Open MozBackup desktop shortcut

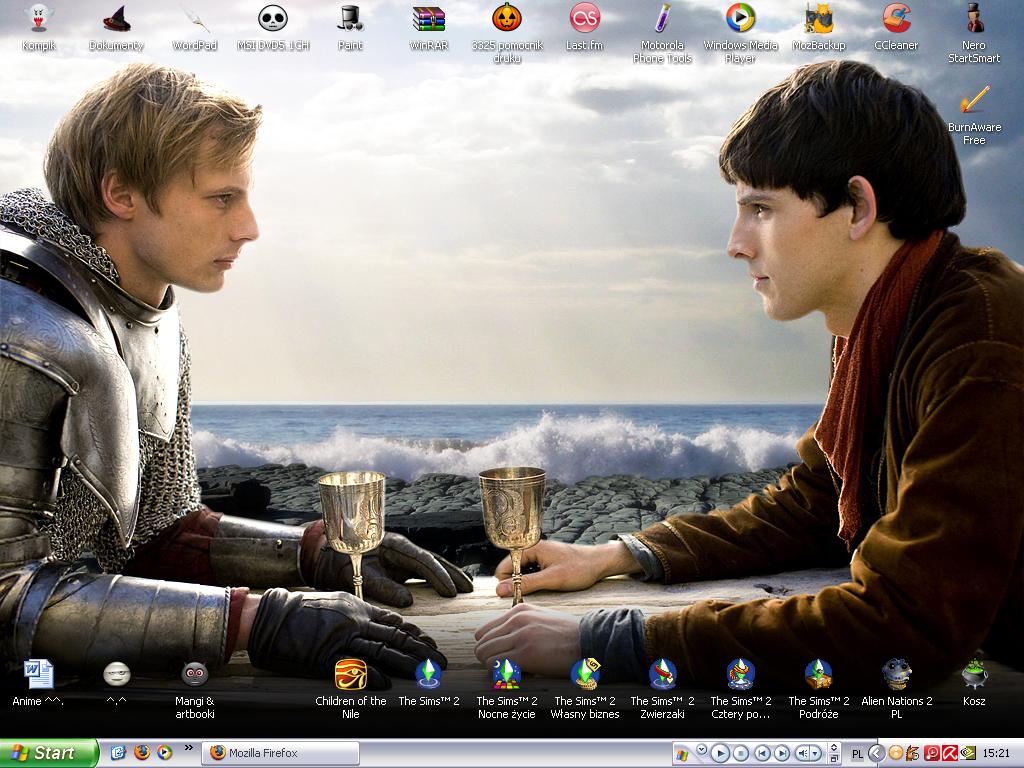(818, 27)
